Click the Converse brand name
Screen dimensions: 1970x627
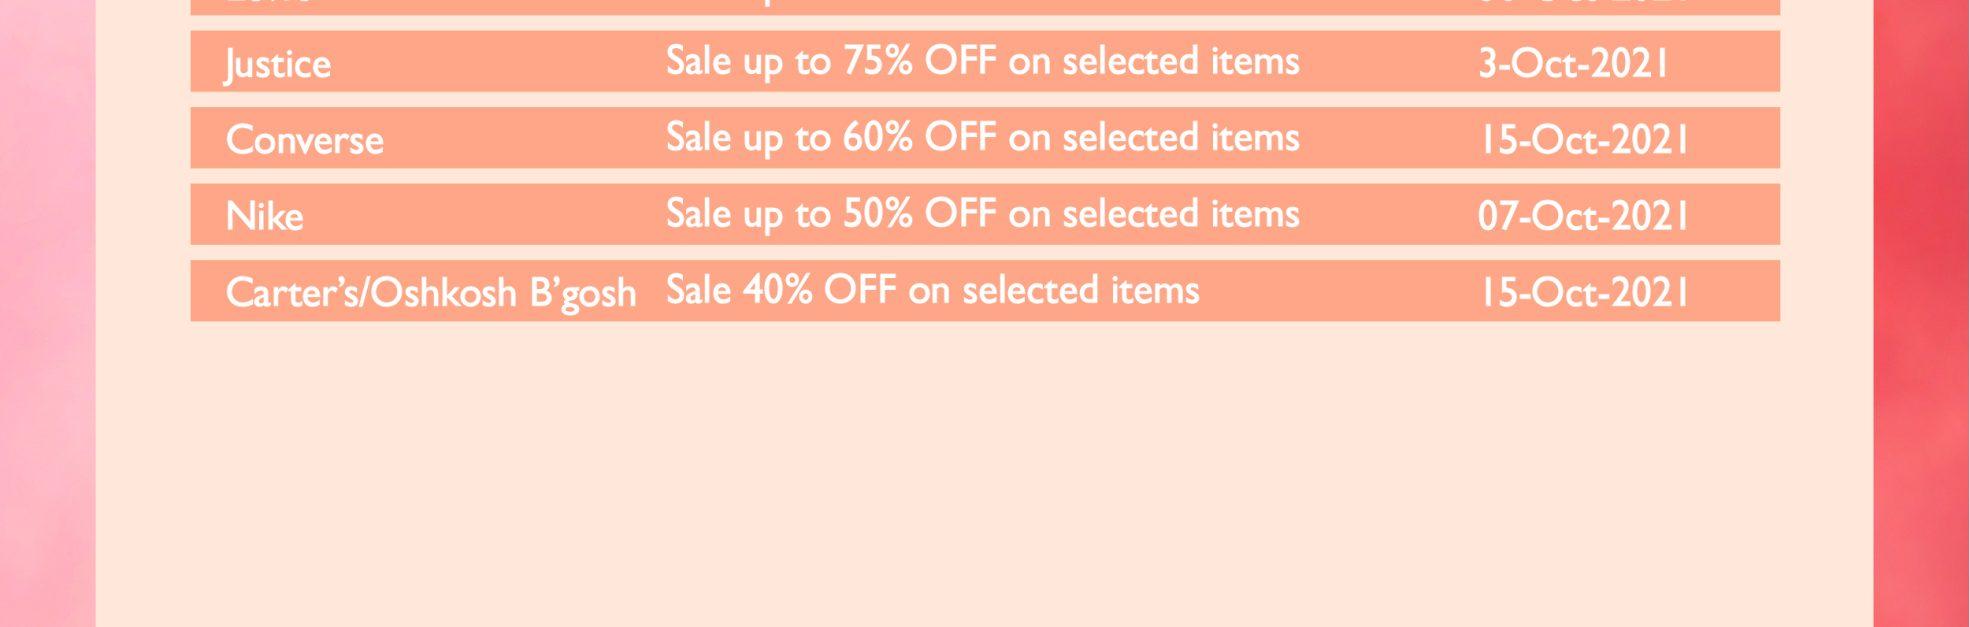coord(304,140)
